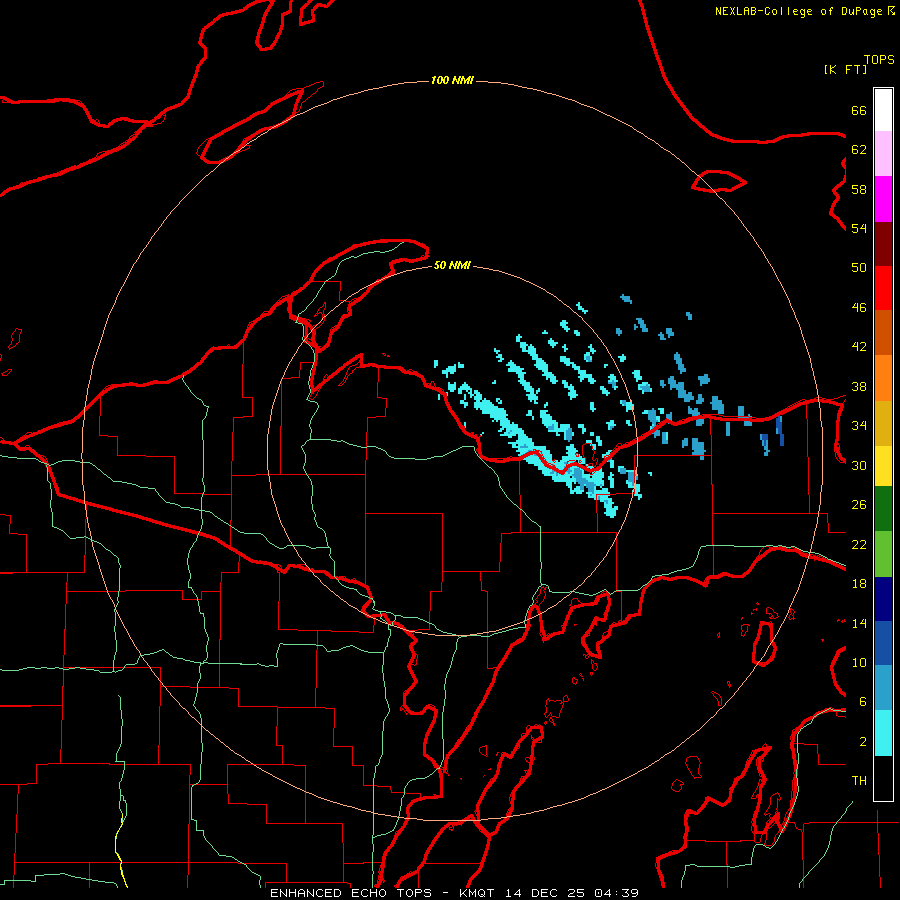Click the "30" legend value
This screenshot has height=900, width=900.
coord(859,465)
